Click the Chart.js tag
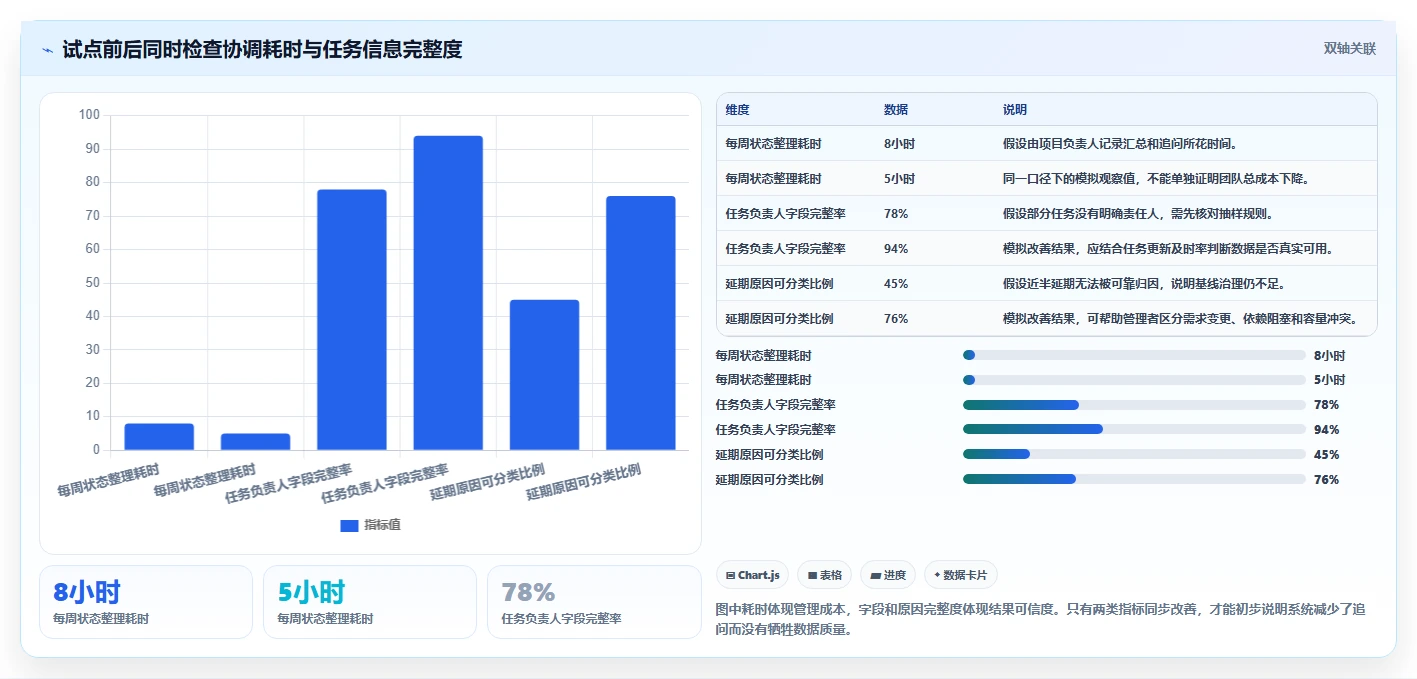 [x=752, y=575]
